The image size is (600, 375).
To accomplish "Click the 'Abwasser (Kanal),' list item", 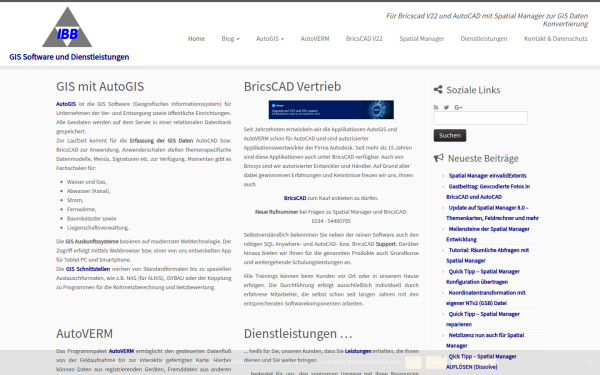I will point(88,191).
